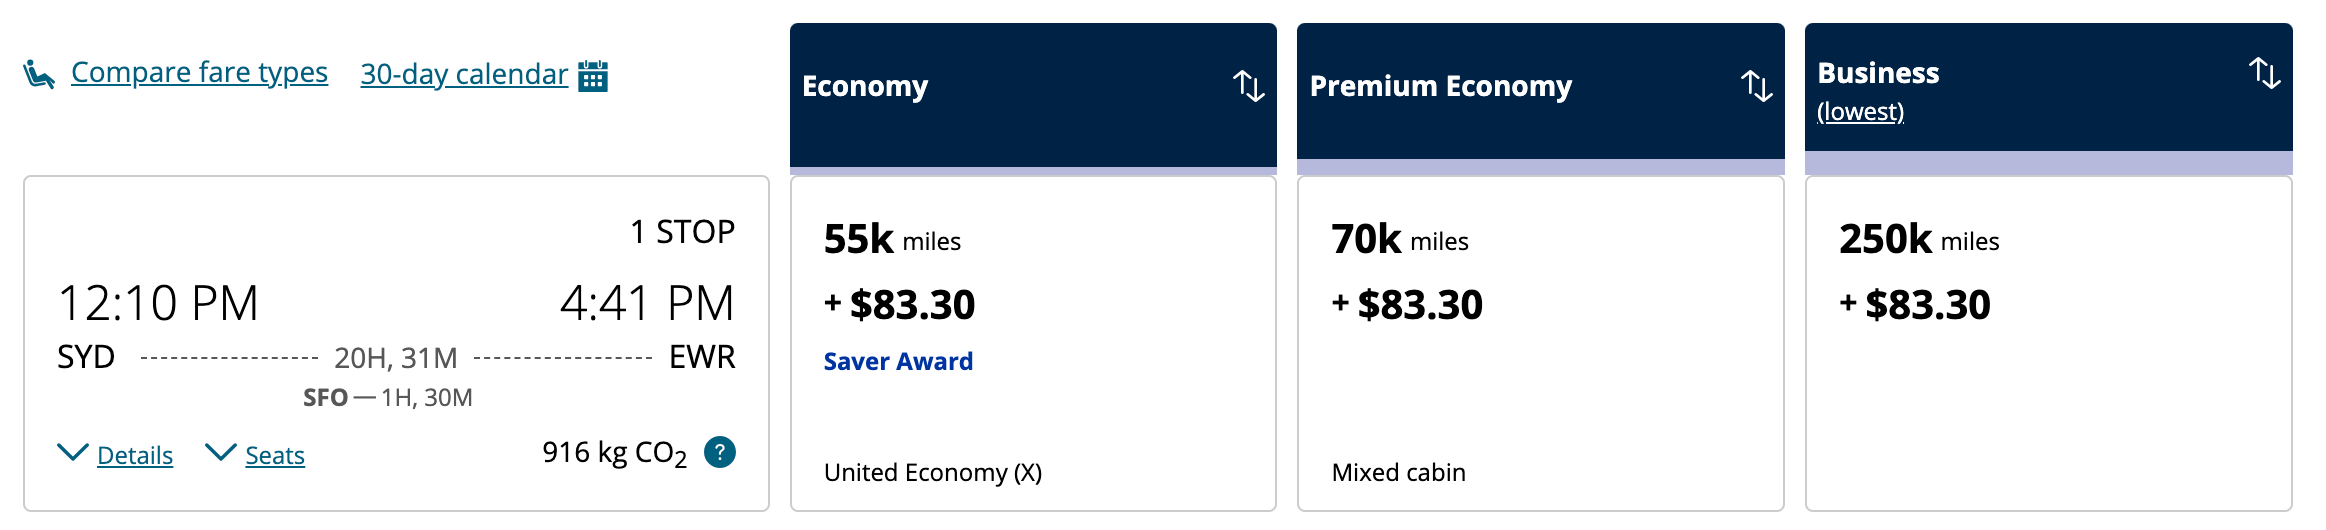
Task: Open the Compare fare types link
Action: tap(199, 73)
